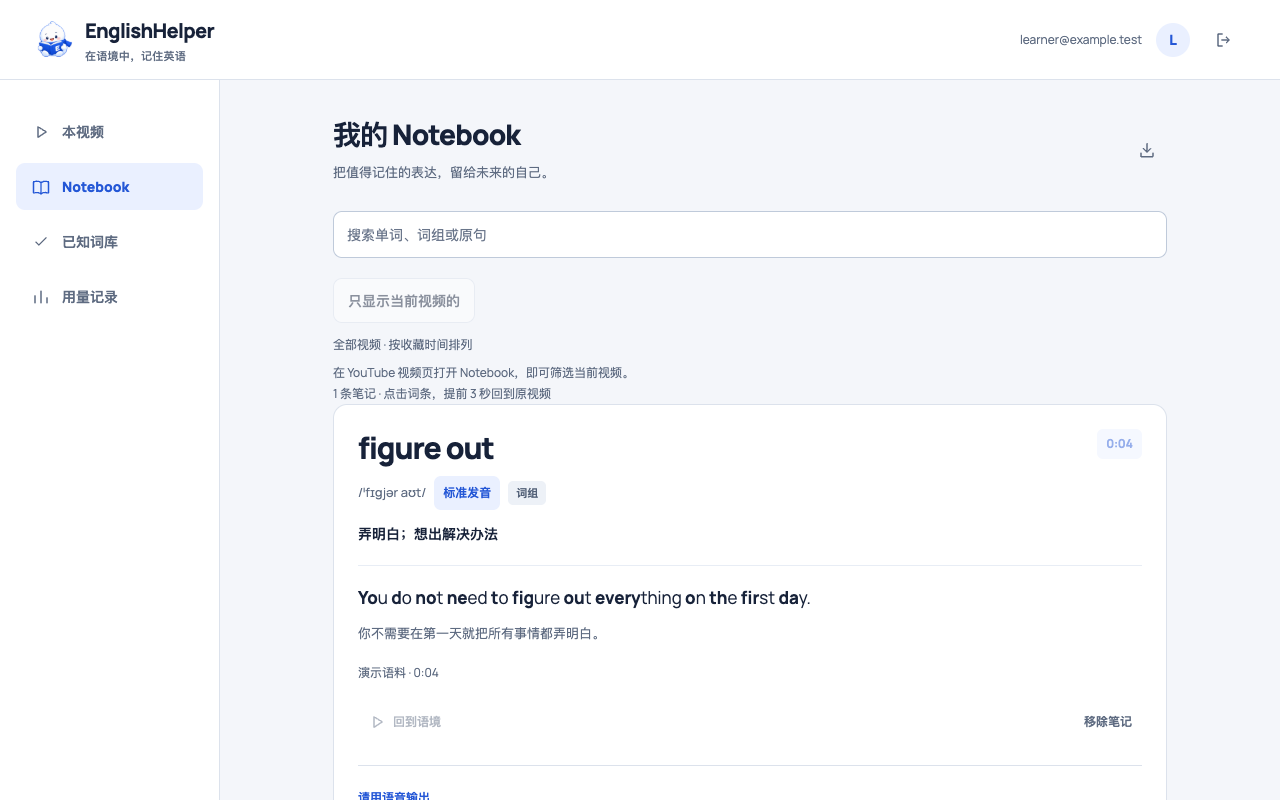Toggle the 只显示当前视频的 filter
This screenshot has width=1280, height=800.
404,301
